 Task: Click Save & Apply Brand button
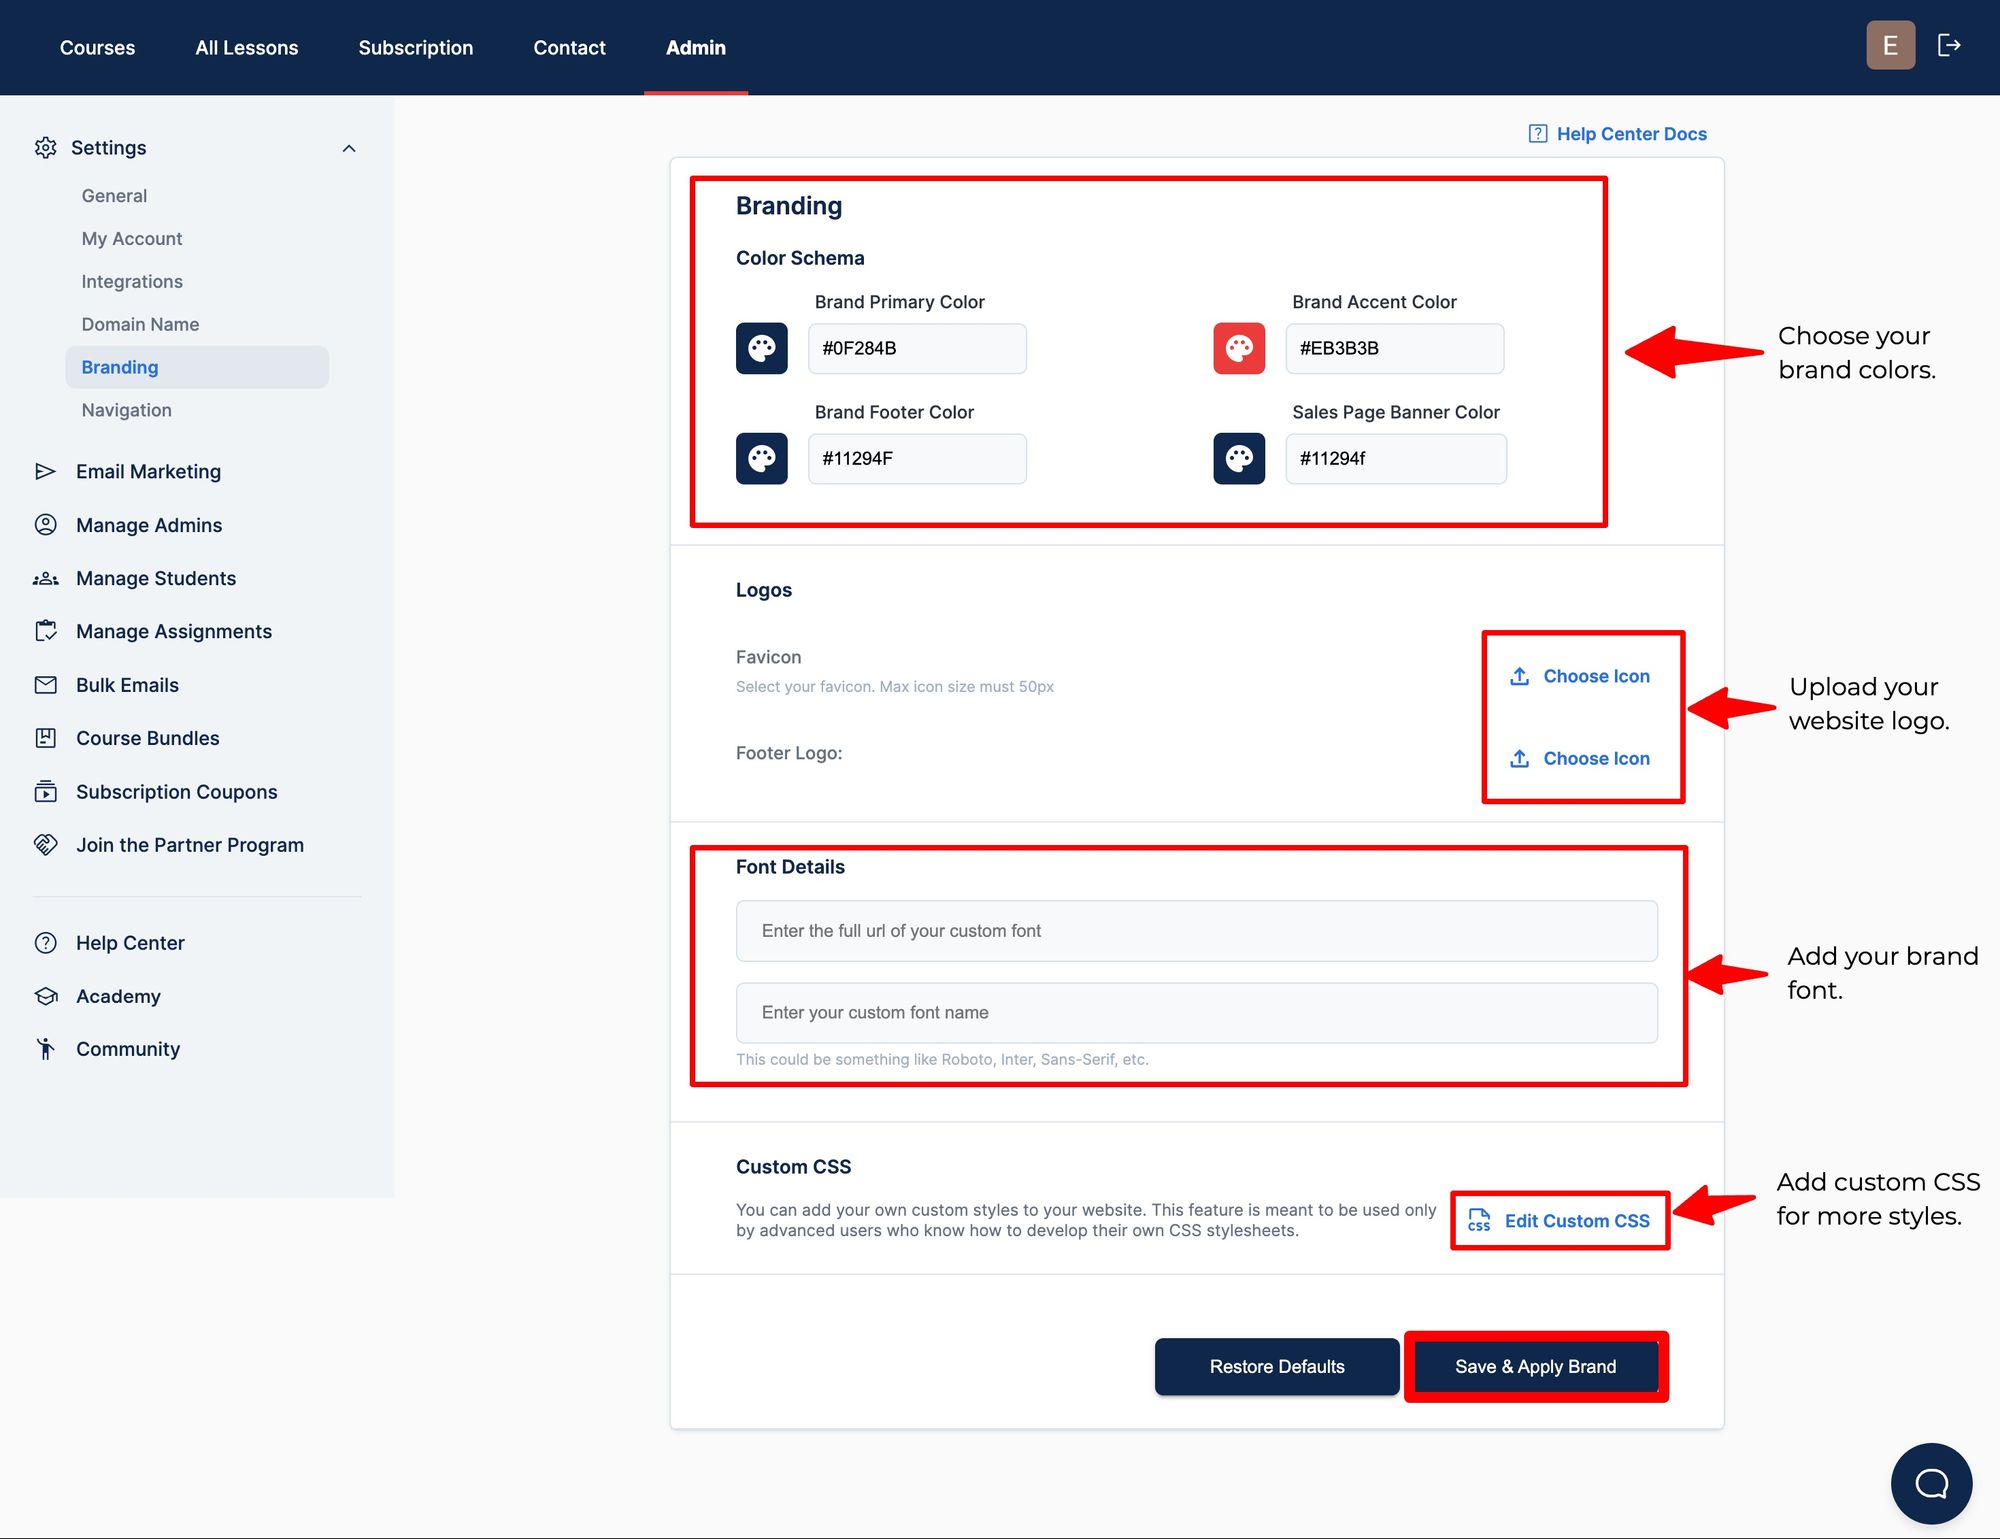coord(1535,1366)
